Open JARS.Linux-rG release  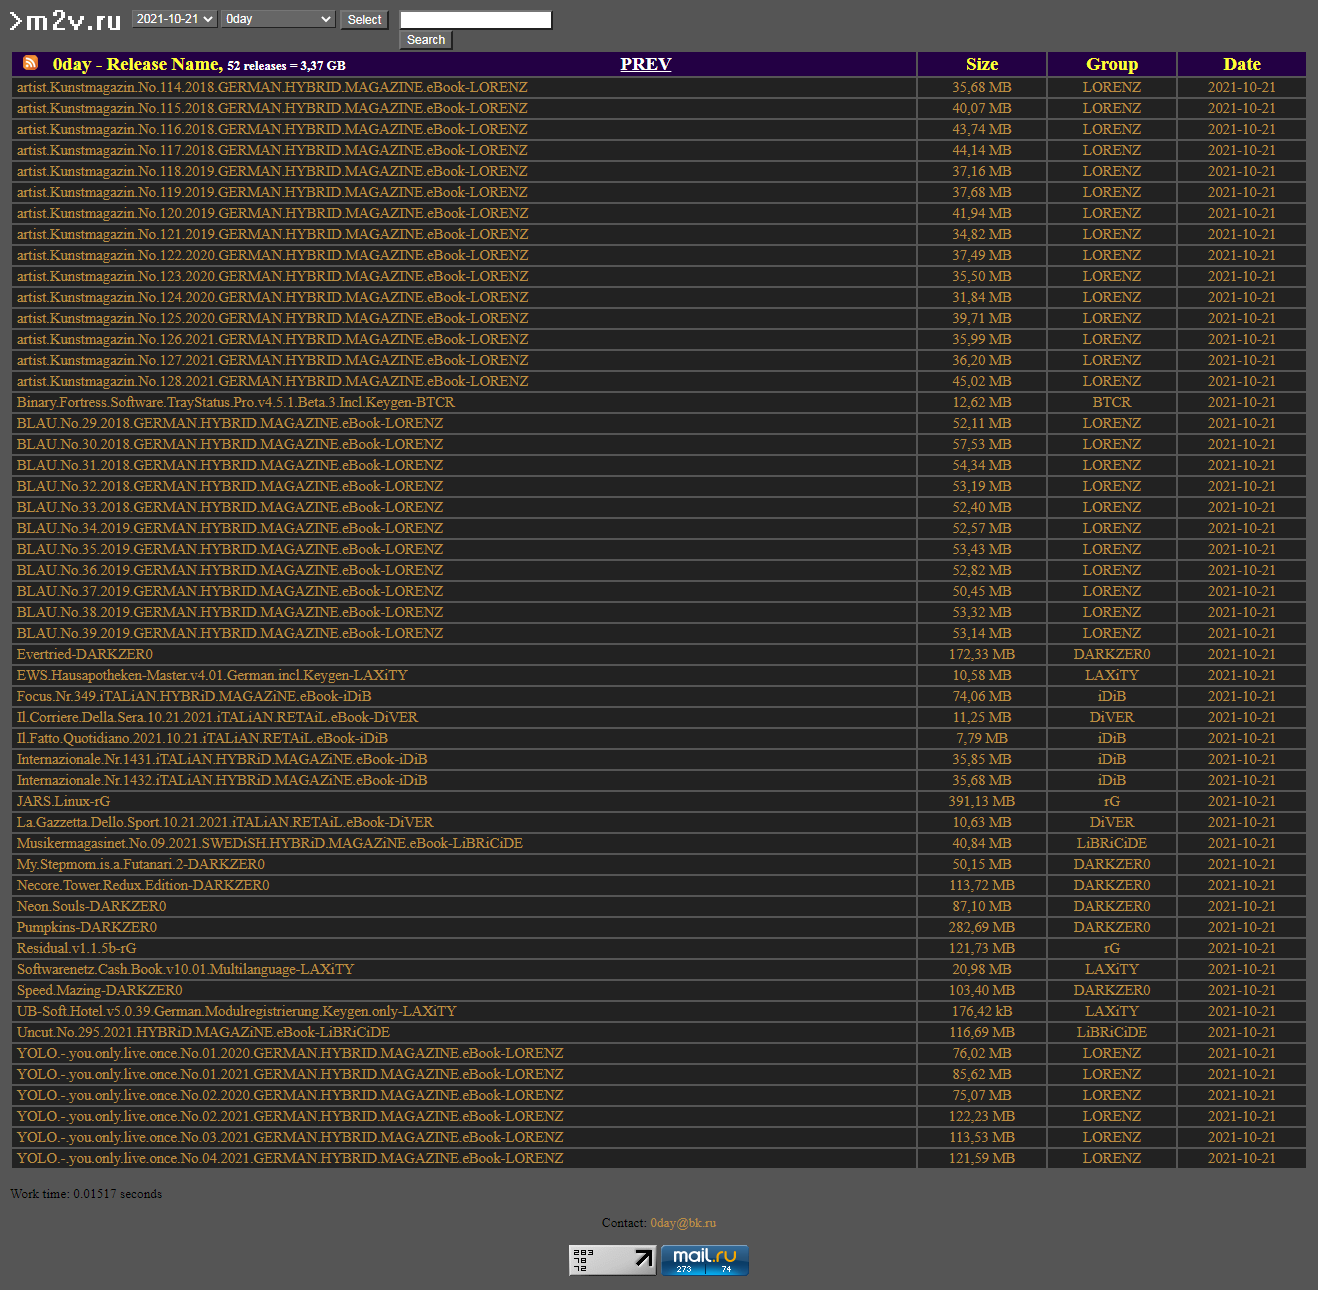63,801
